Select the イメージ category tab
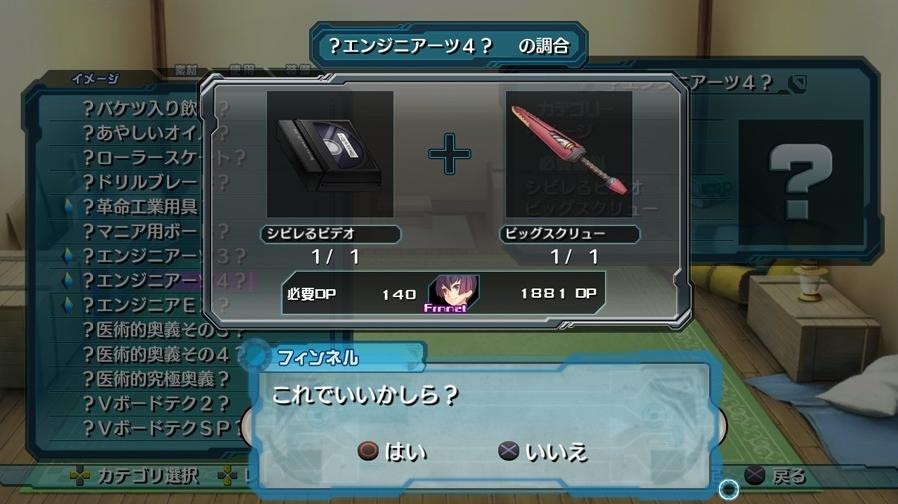Image resolution: width=898 pixels, height=504 pixels. (x=95, y=78)
